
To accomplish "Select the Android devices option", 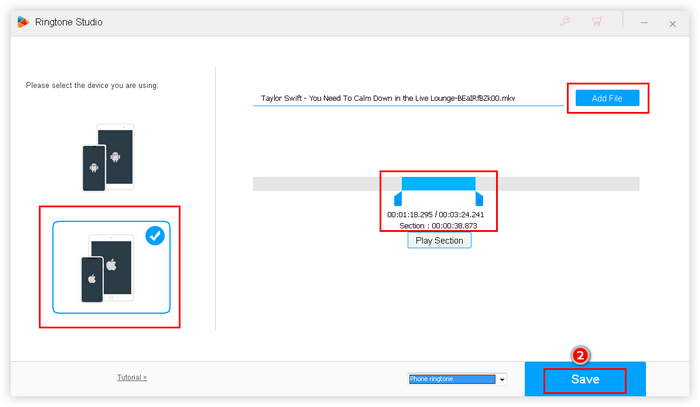I will point(108,158).
